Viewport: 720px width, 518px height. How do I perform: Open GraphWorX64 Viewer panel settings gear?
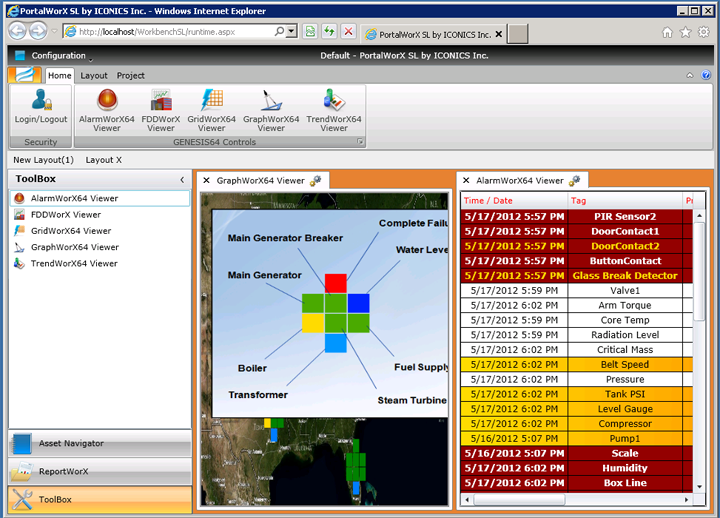(x=315, y=180)
